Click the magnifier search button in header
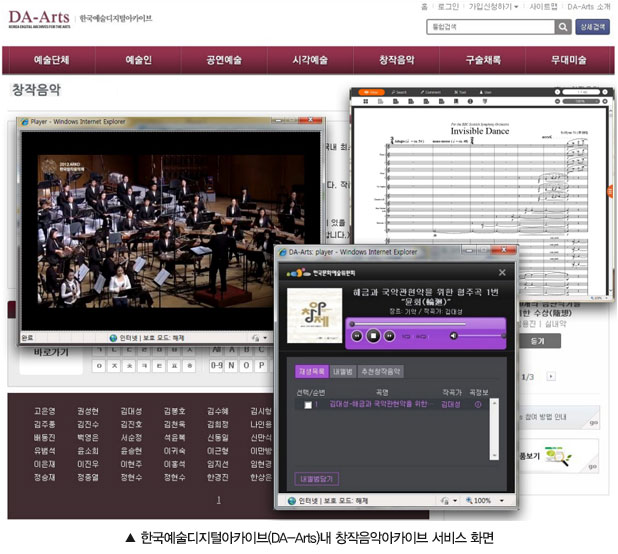618x554 pixels. tap(563, 27)
